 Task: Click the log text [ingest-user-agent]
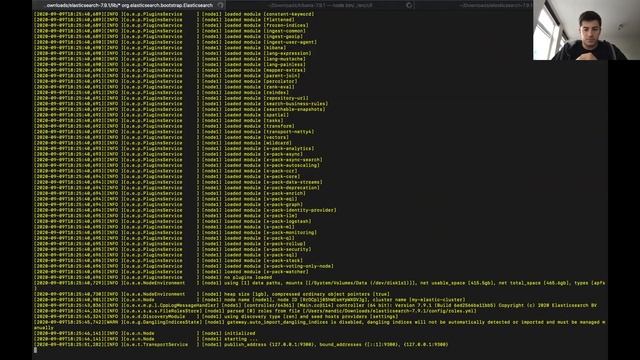pos(290,42)
